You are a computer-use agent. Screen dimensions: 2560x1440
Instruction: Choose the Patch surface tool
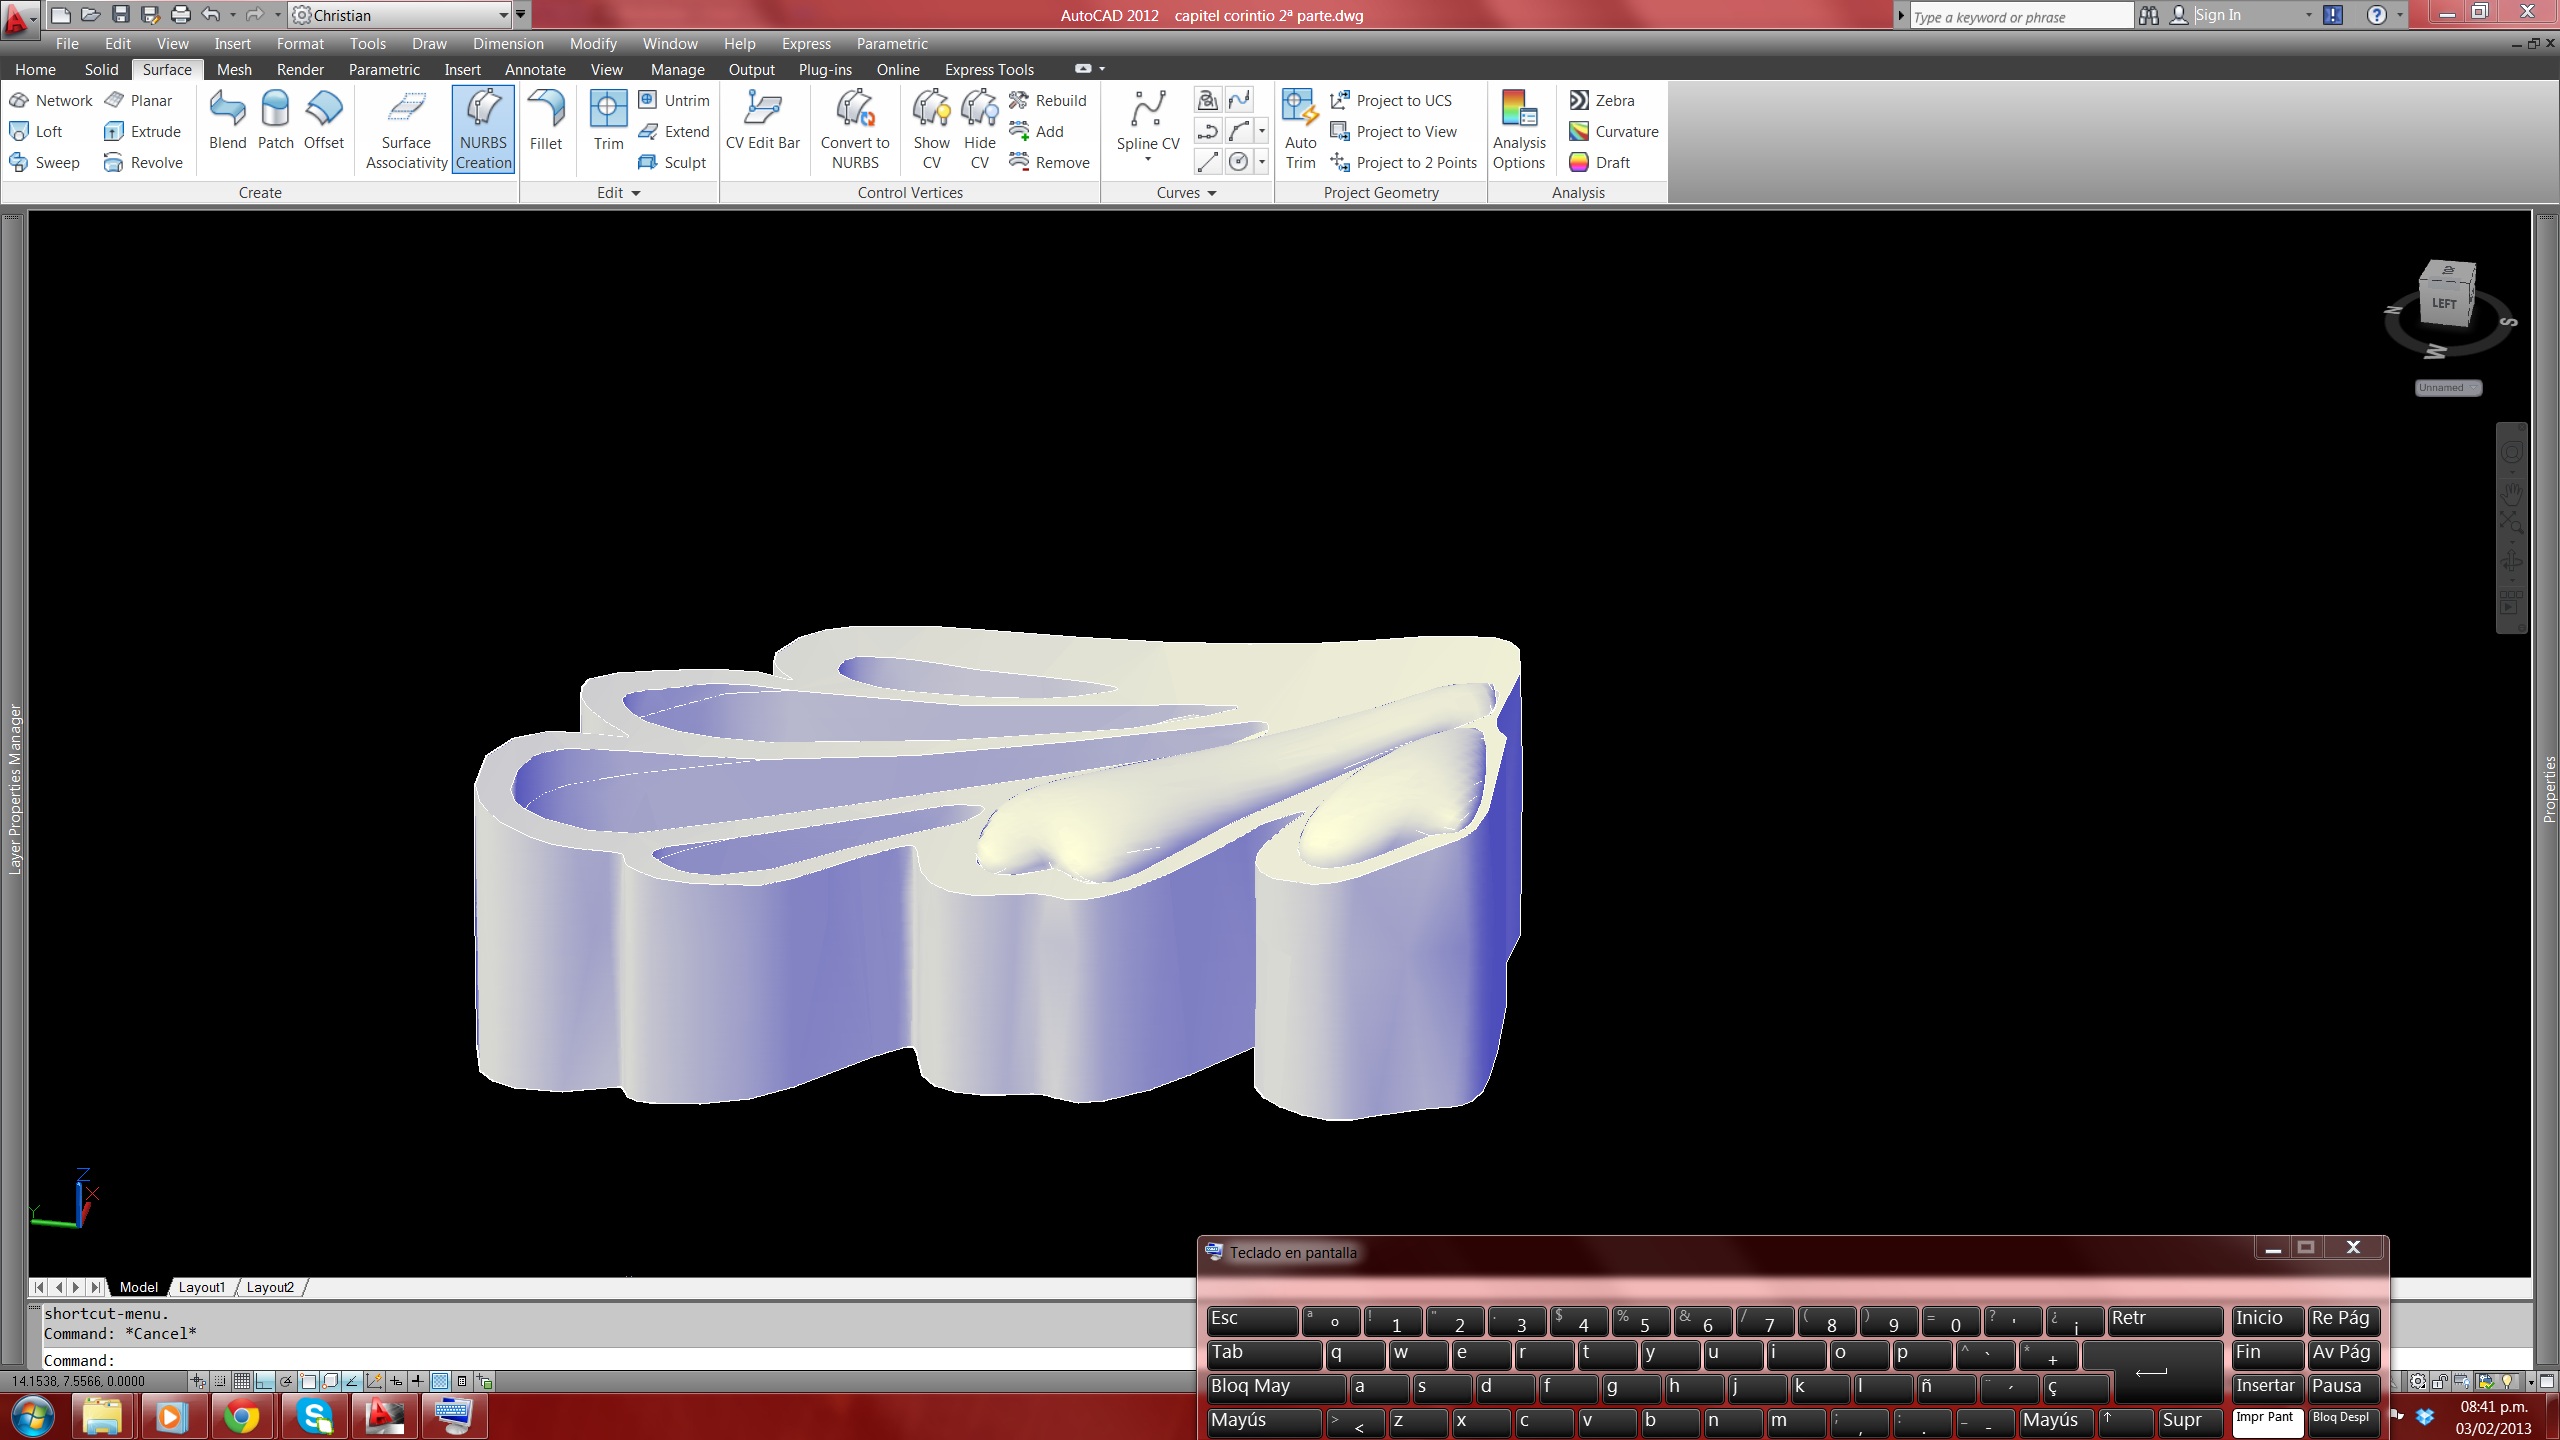coord(275,120)
